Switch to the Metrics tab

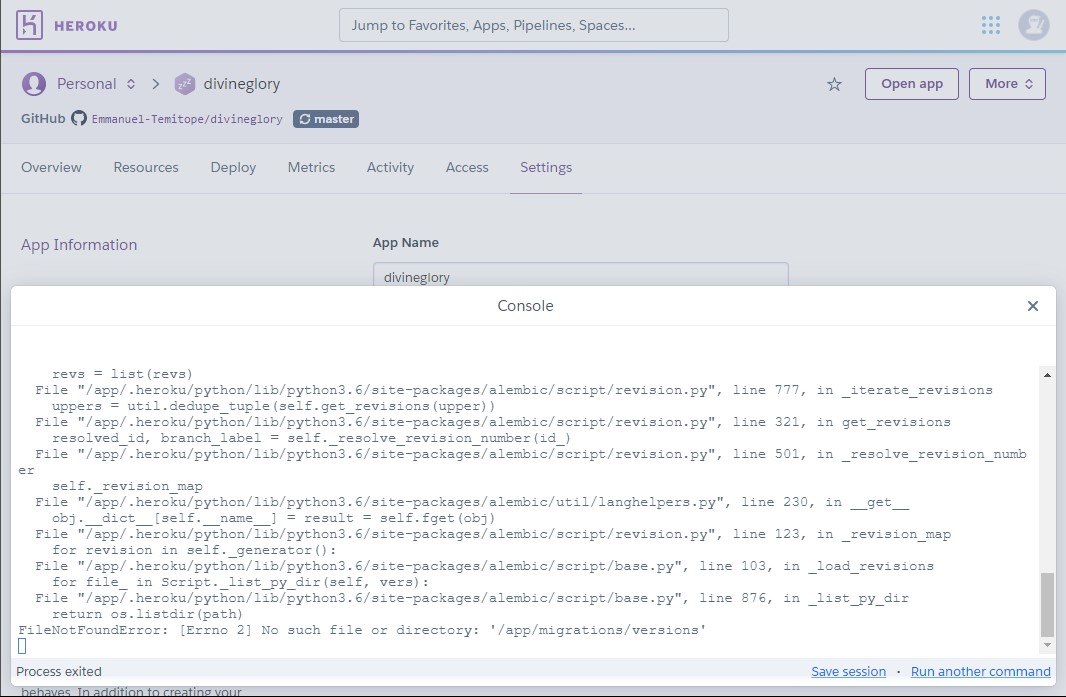(311, 167)
